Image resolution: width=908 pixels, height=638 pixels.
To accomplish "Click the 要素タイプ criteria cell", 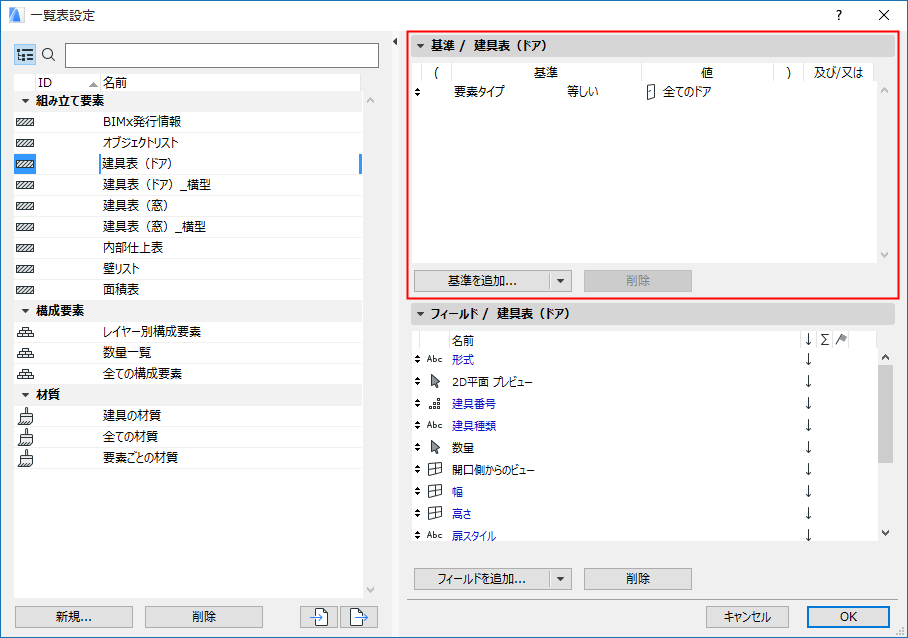I will click(x=479, y=91).
